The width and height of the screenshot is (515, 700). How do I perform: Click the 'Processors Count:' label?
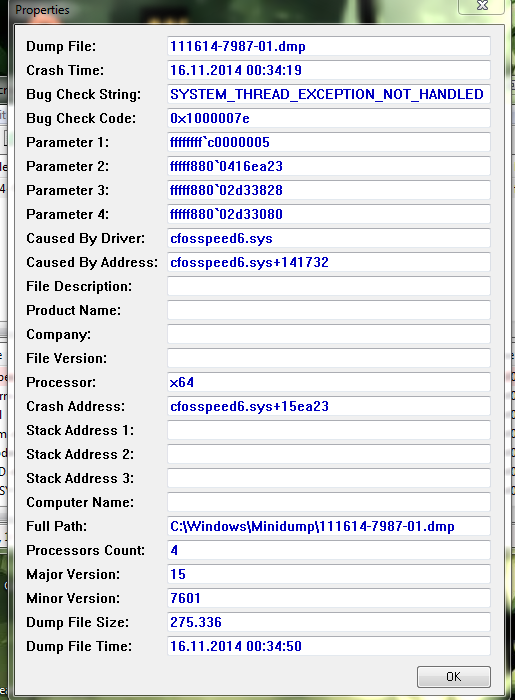point(86,550)
